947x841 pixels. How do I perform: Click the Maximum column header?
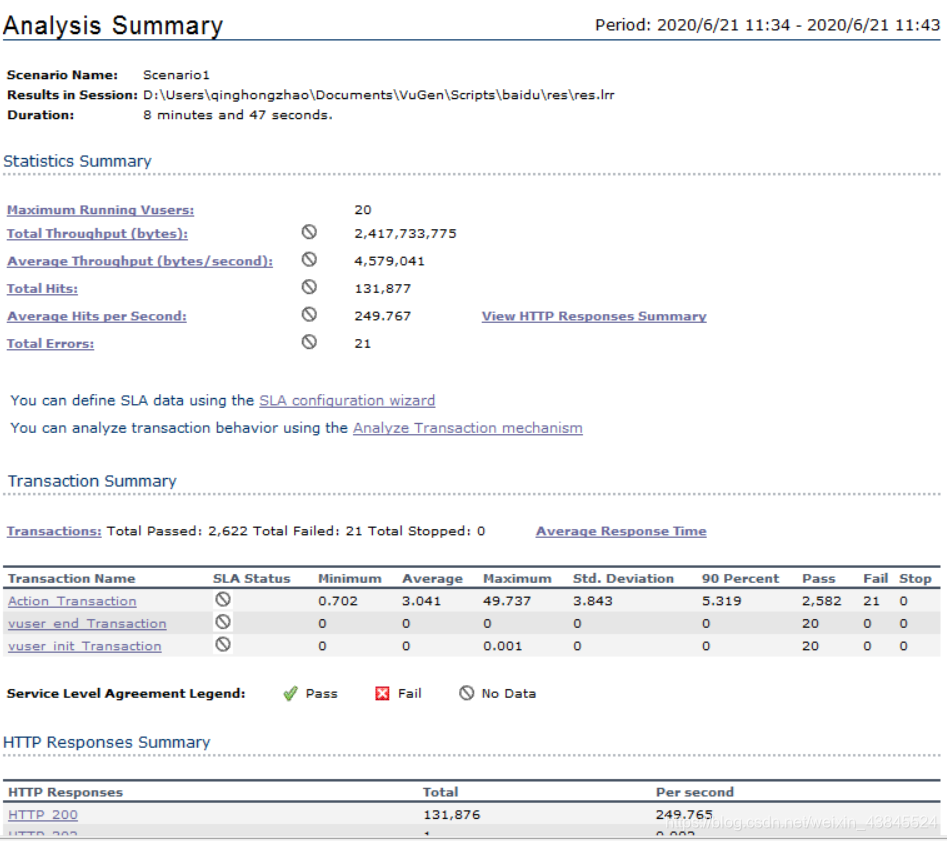(x=517, y=579)
